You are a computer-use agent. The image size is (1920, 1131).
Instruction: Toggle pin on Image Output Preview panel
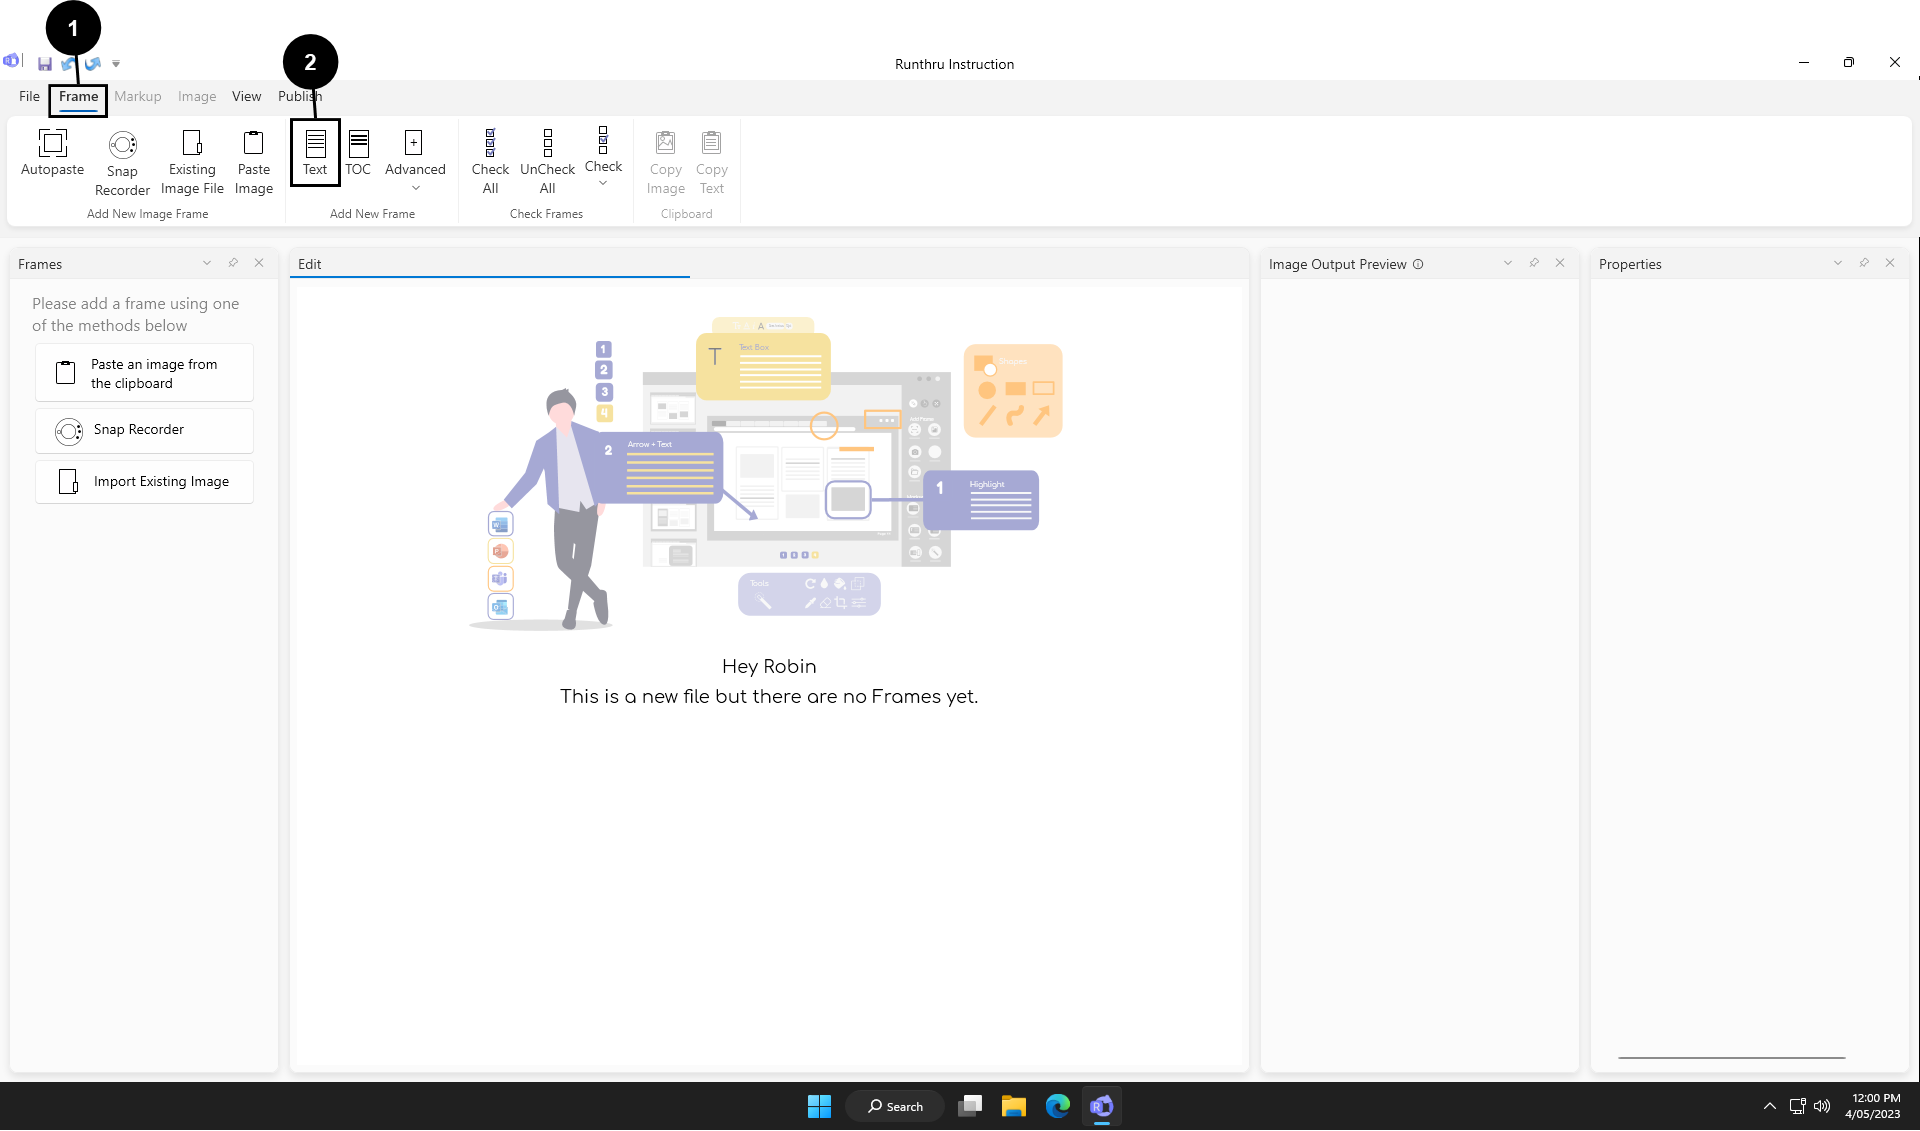1534,263
